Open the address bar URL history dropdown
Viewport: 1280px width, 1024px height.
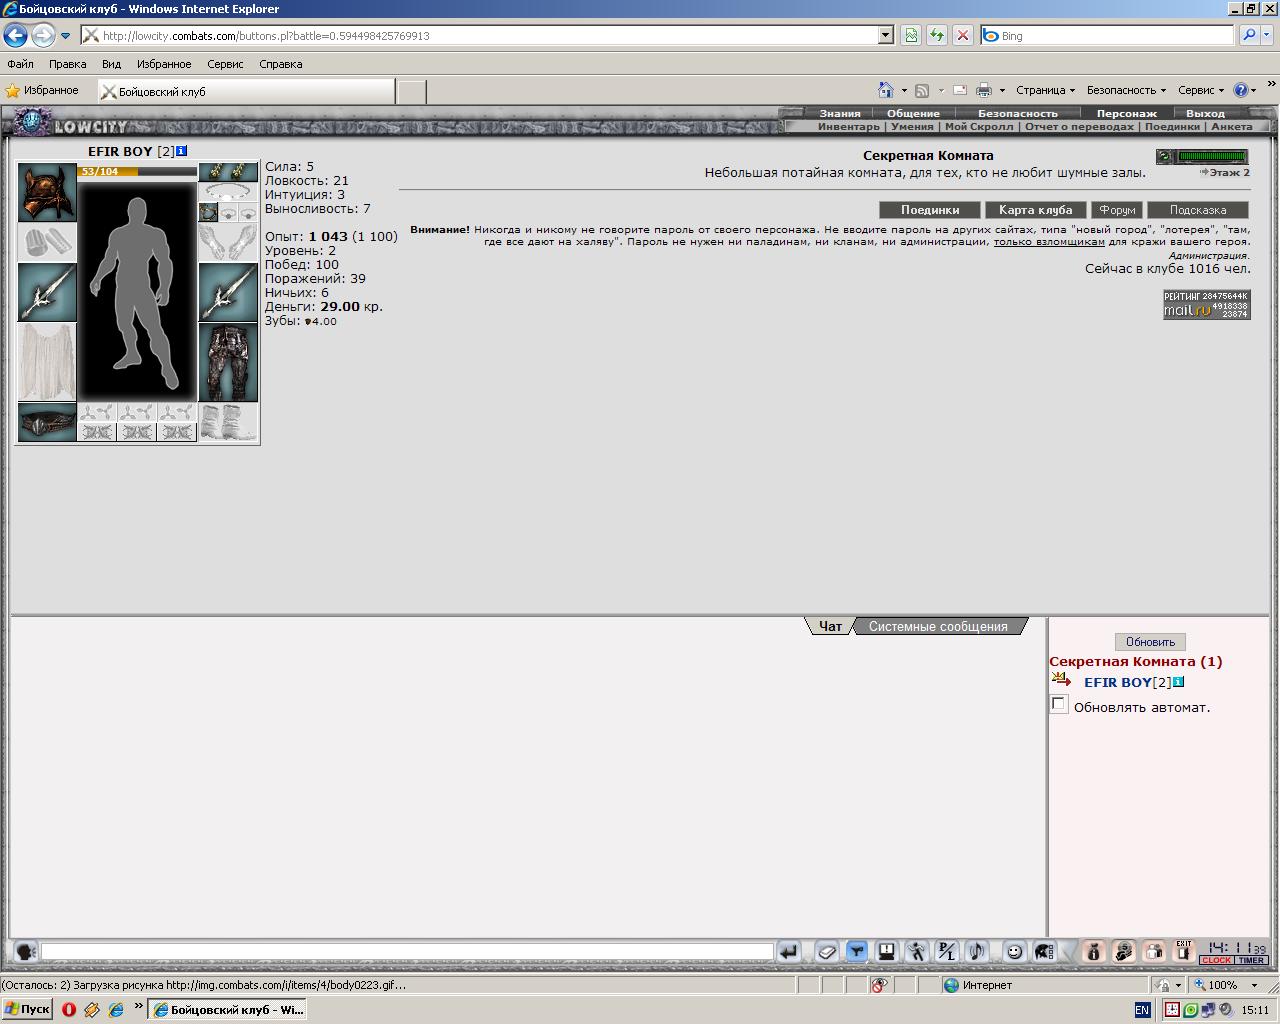coord(885,35)
